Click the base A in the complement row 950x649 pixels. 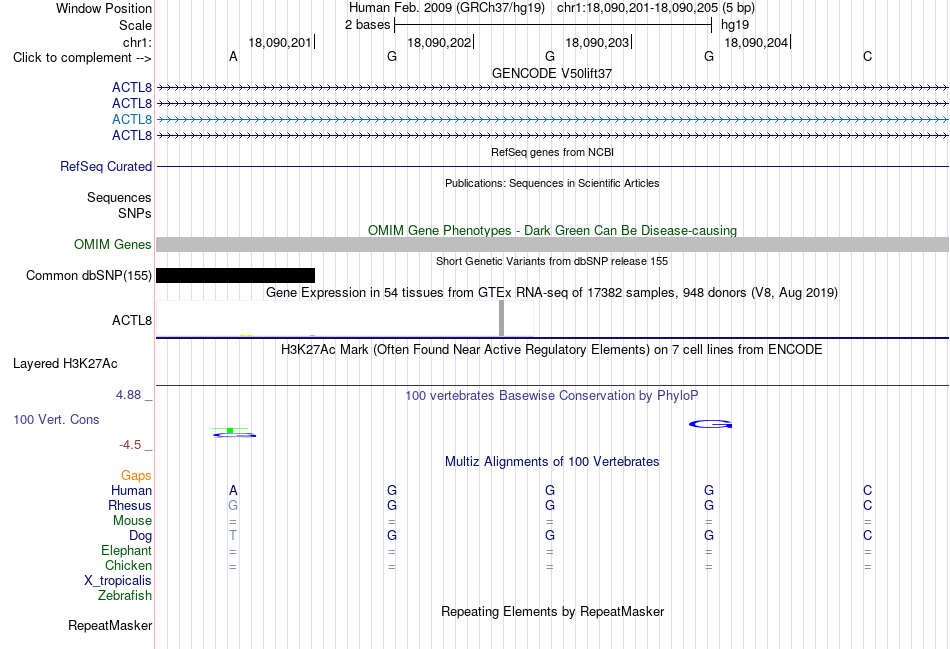[x=233, y=57]
